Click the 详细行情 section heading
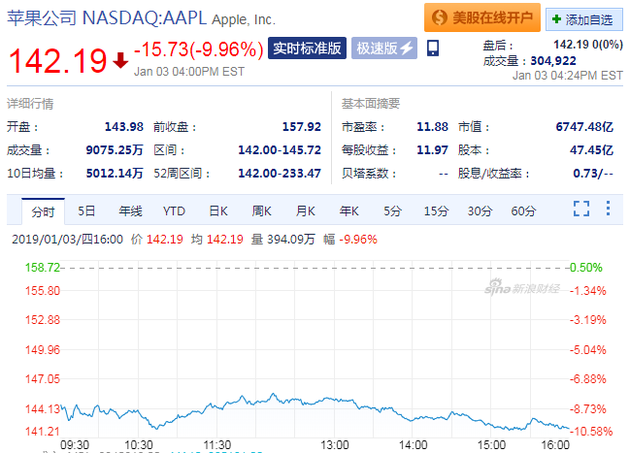This screenshot has height=453, width=630. (x=30, y=104)
